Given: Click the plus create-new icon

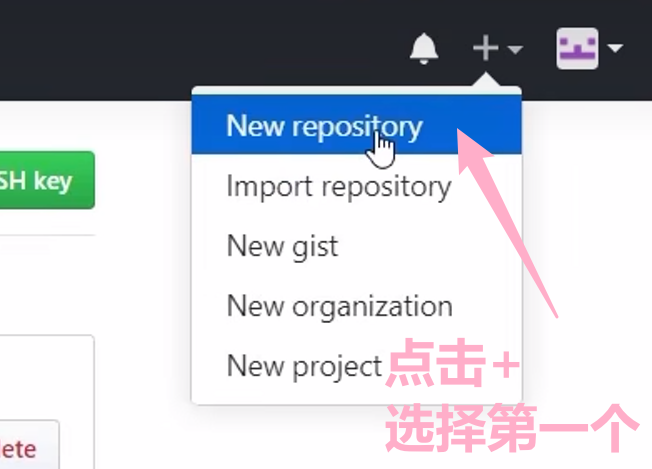Looking at the screenshot, I should pyautogui.click(x=485, y=48).
